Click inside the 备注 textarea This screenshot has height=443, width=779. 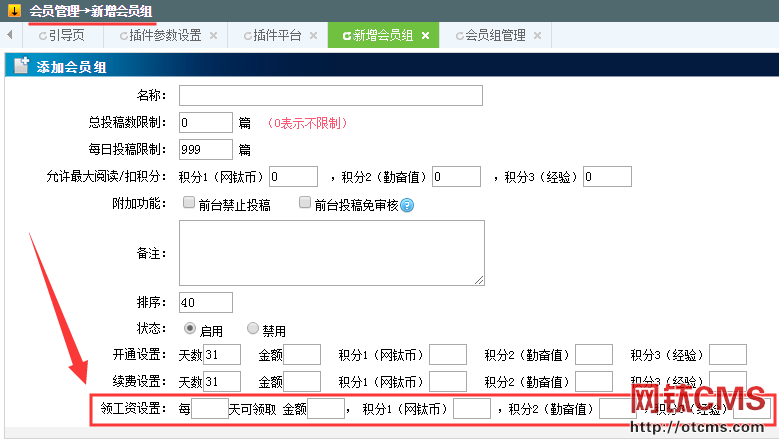coord(332,253)
